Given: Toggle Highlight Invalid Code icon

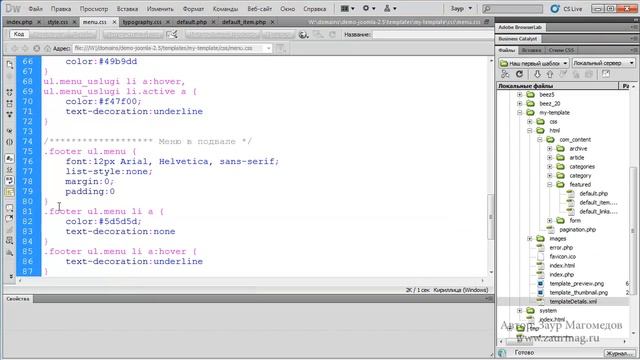Looking at the screenshot, I should tap(9, 169).
